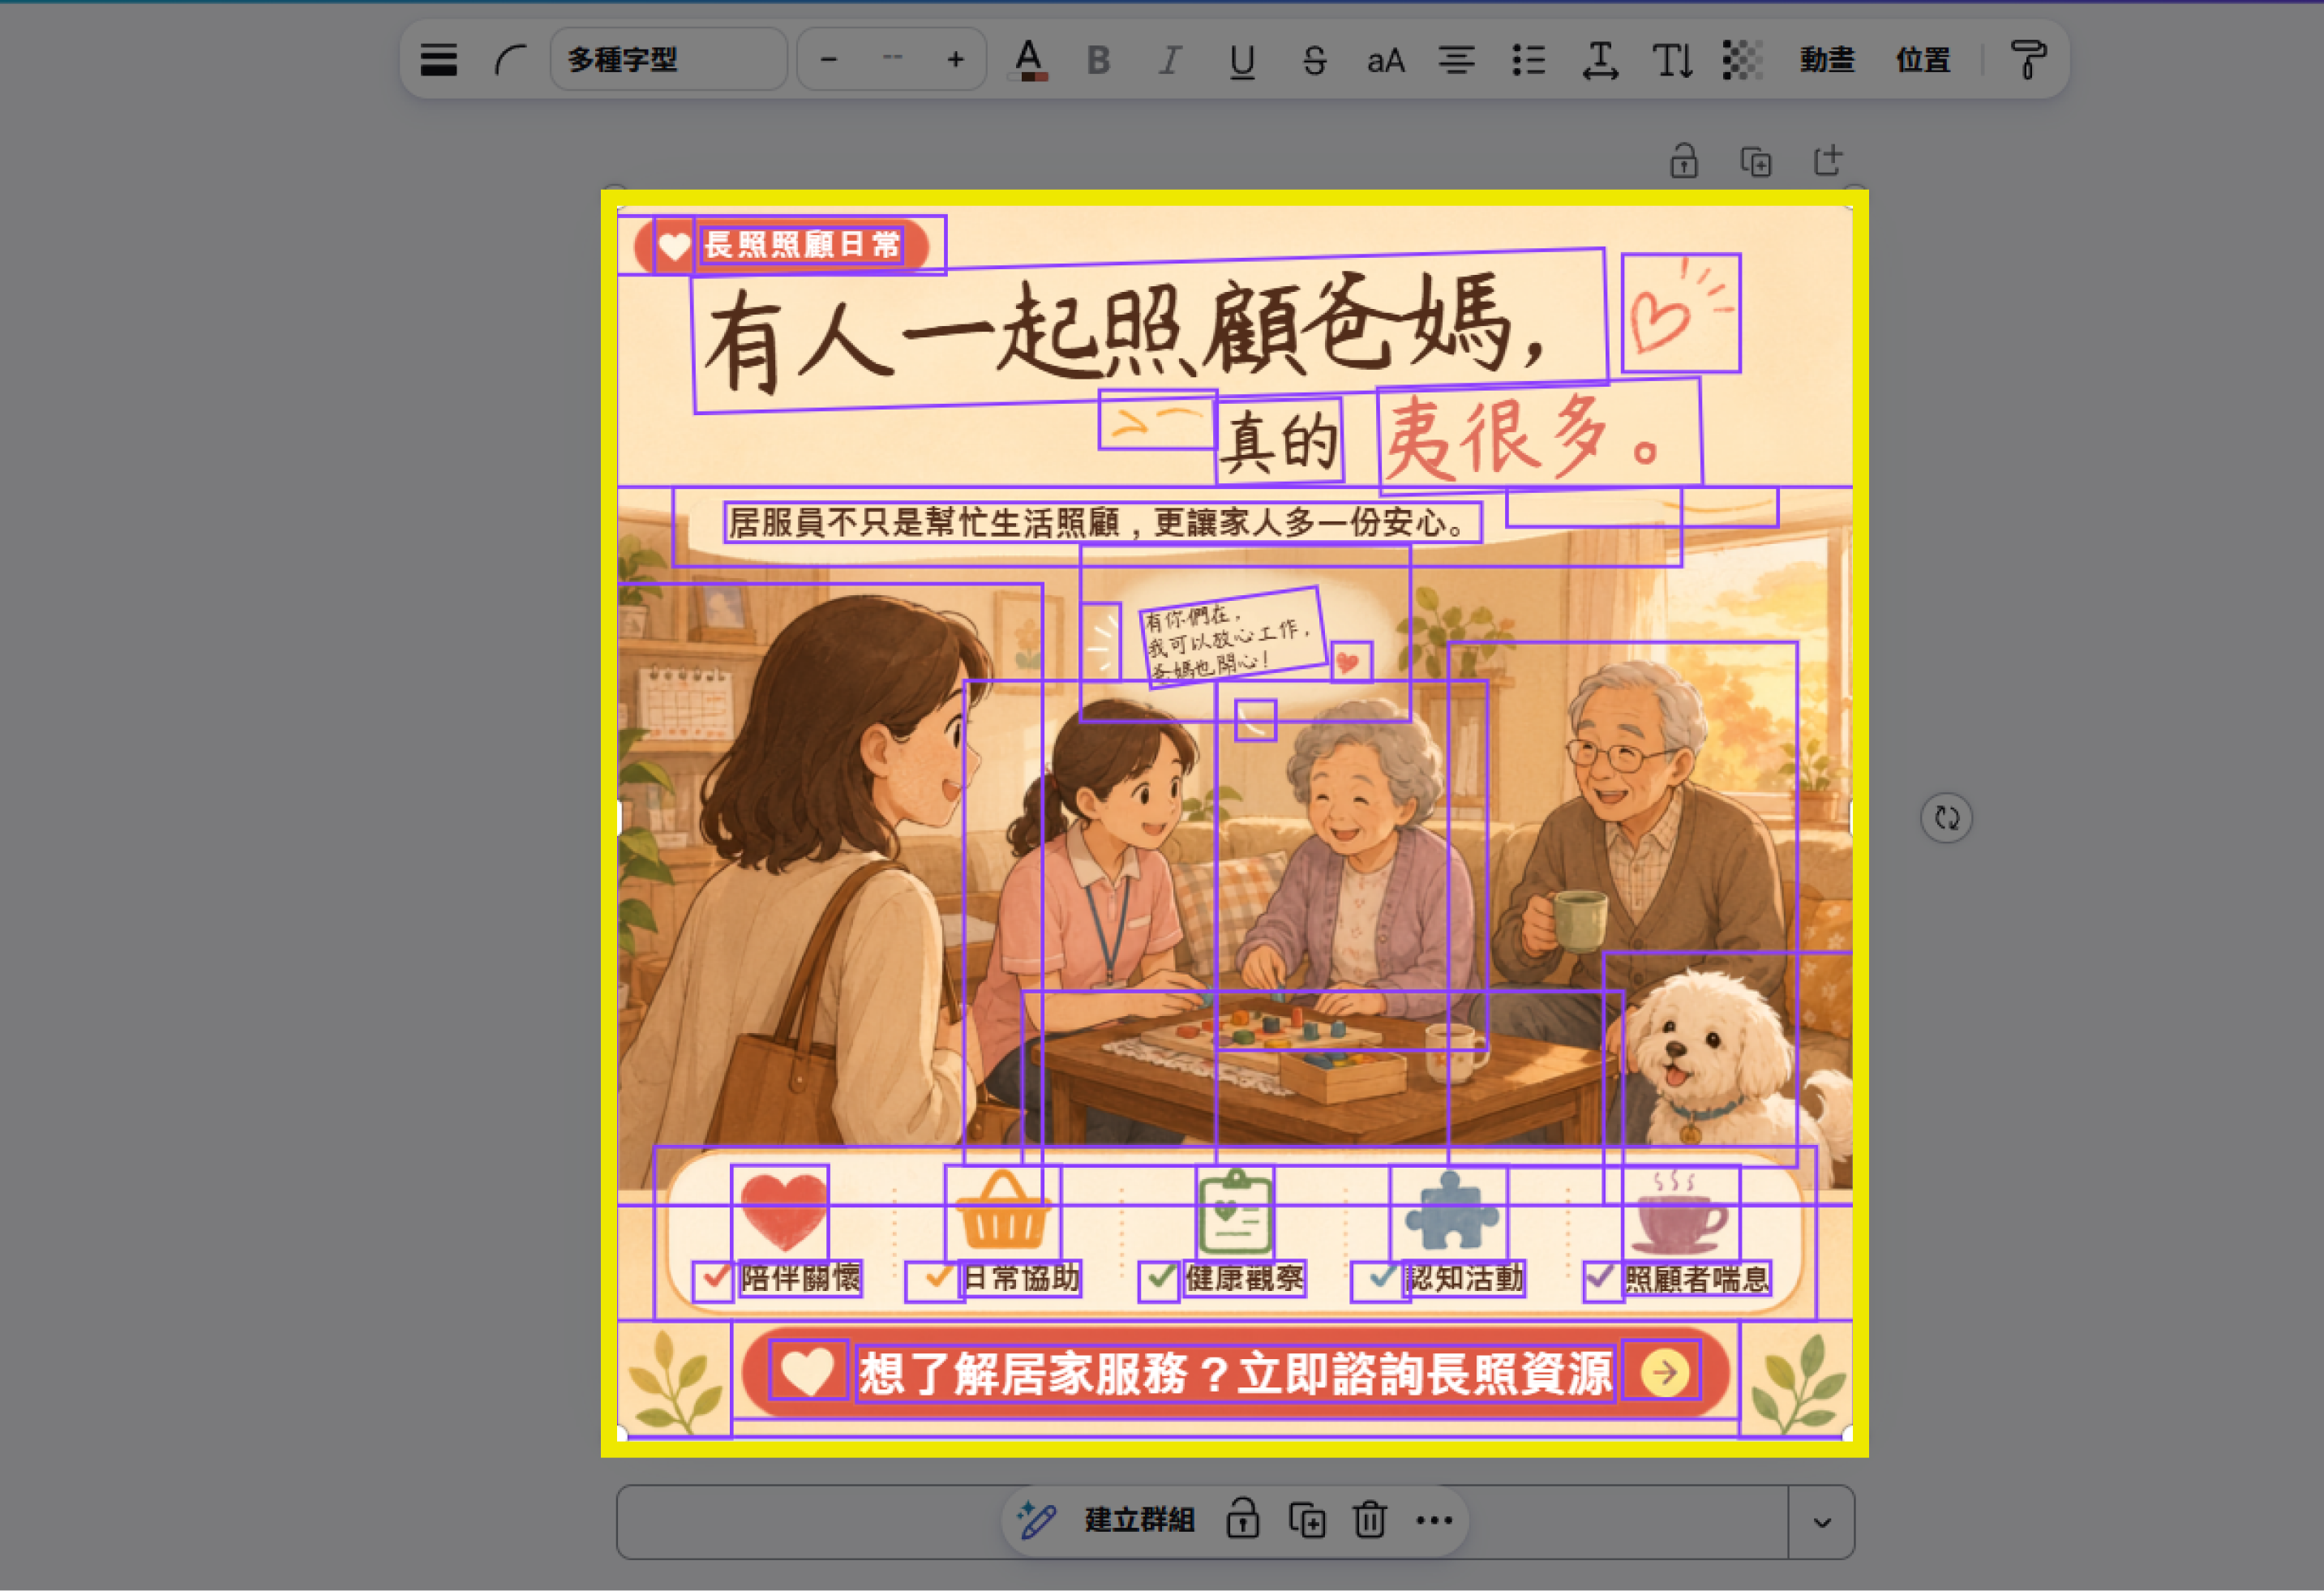Lock the page above canvas
The width and height of the screenshot is (2324, 1591).
1684,160
